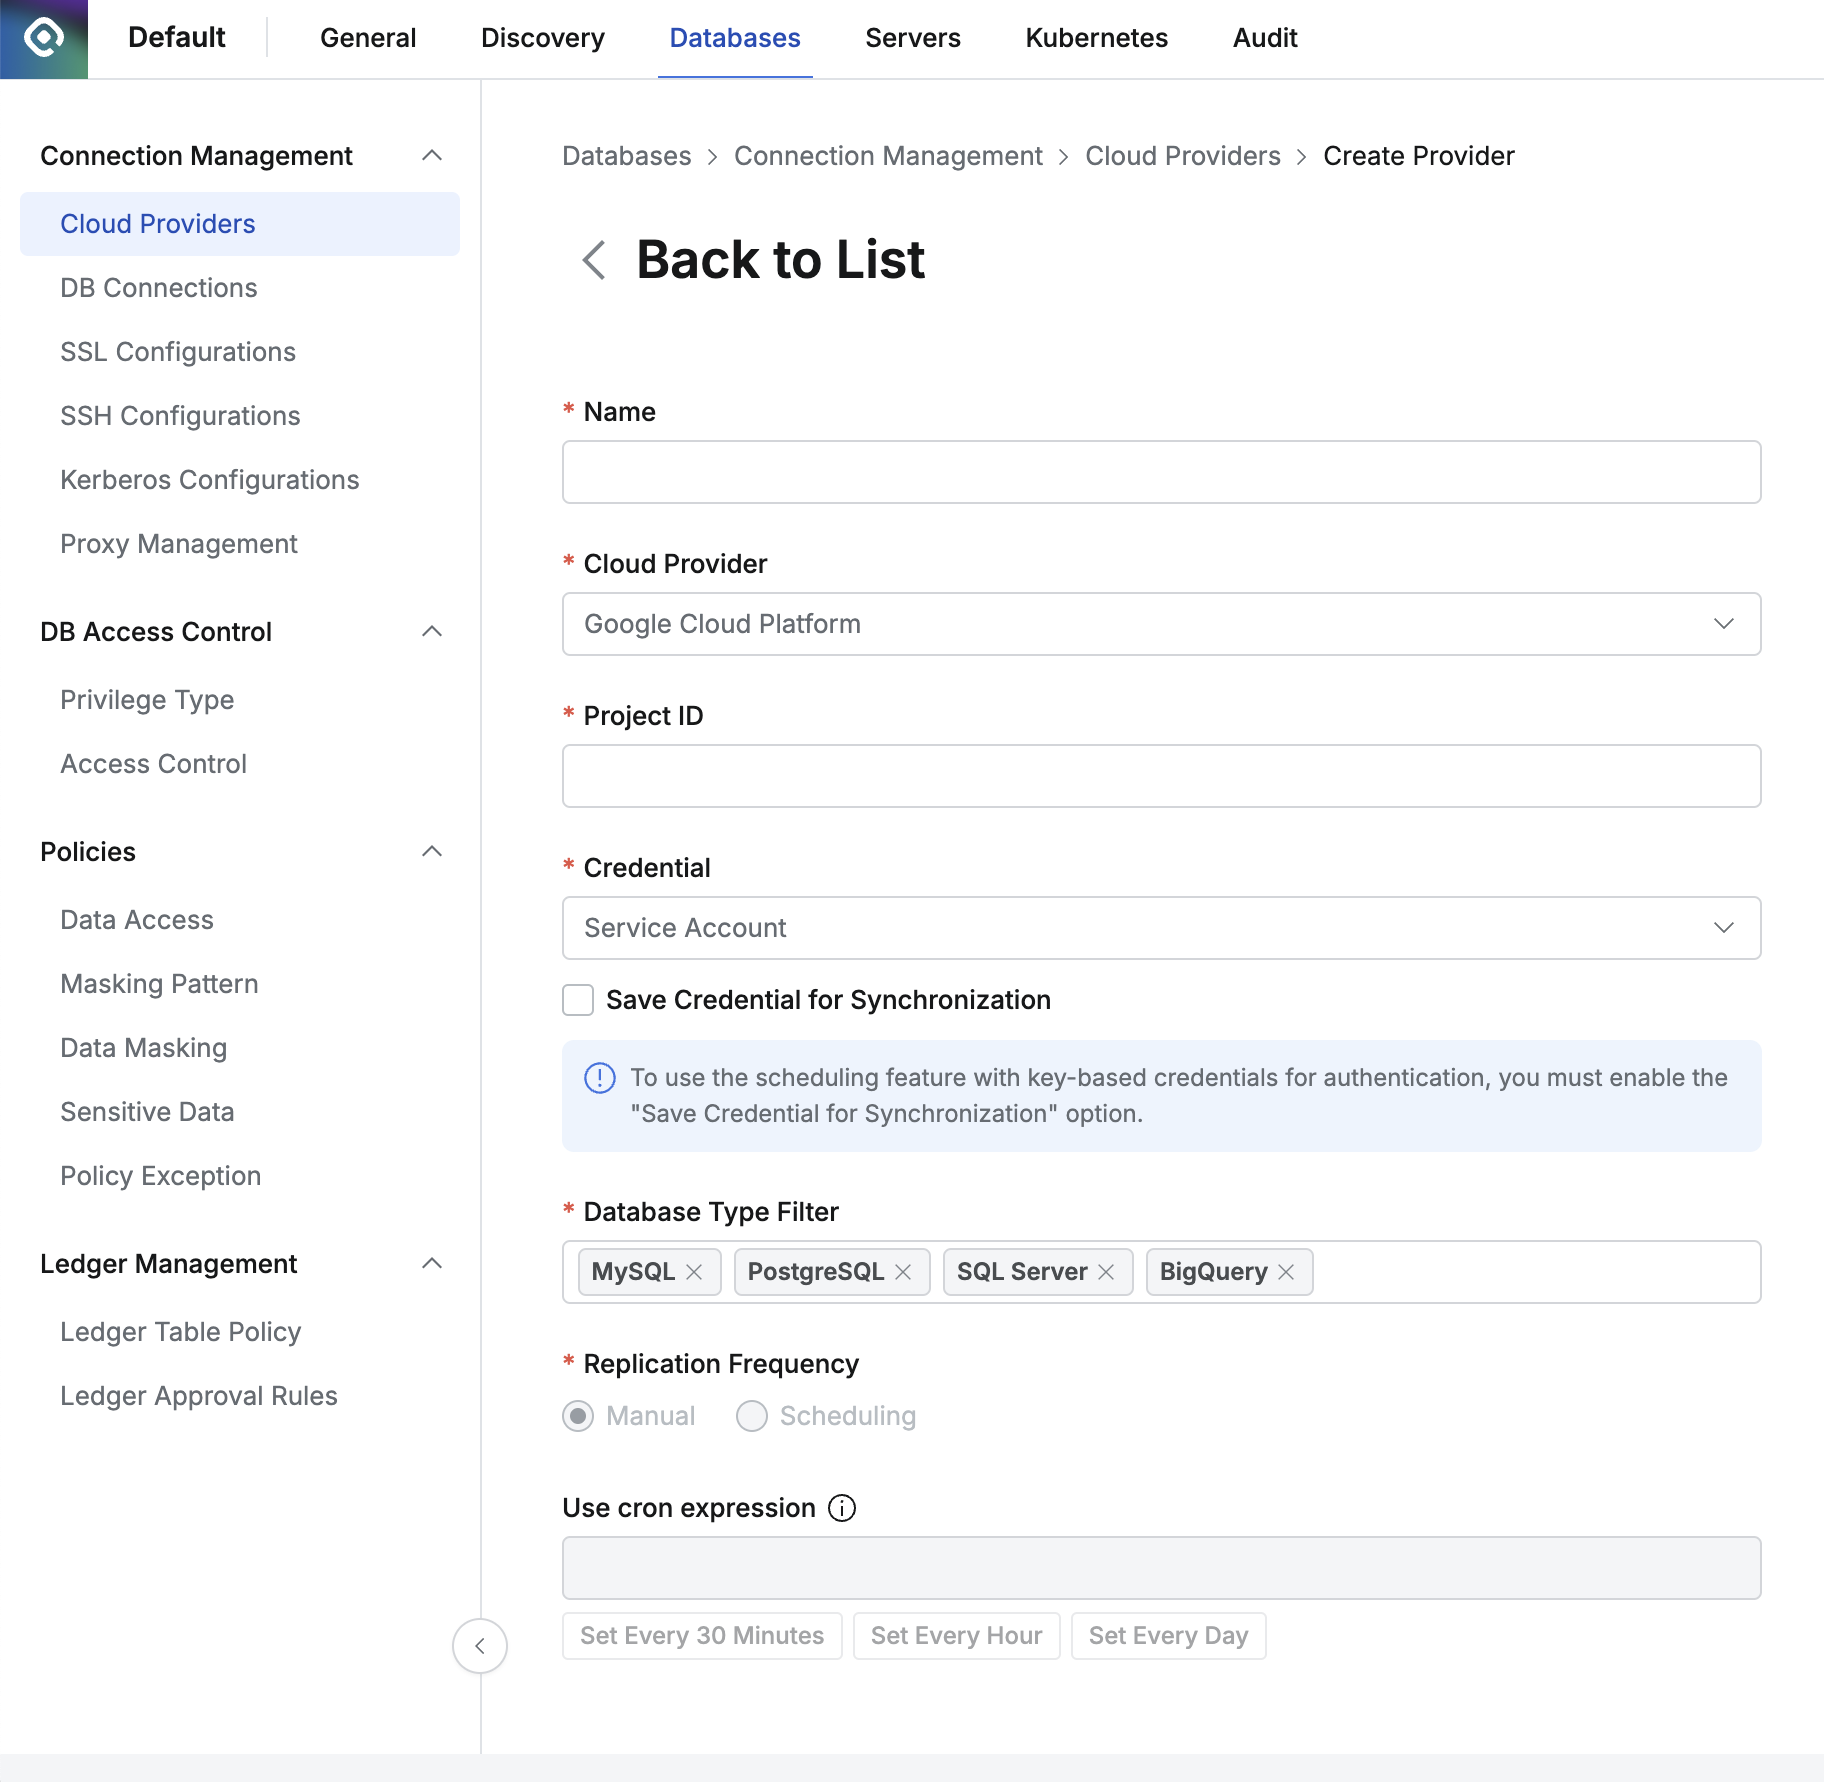The image size is (1824, 1782).
Task: Enable Save Credential for Synchronization
Action: click(577, 1000)
